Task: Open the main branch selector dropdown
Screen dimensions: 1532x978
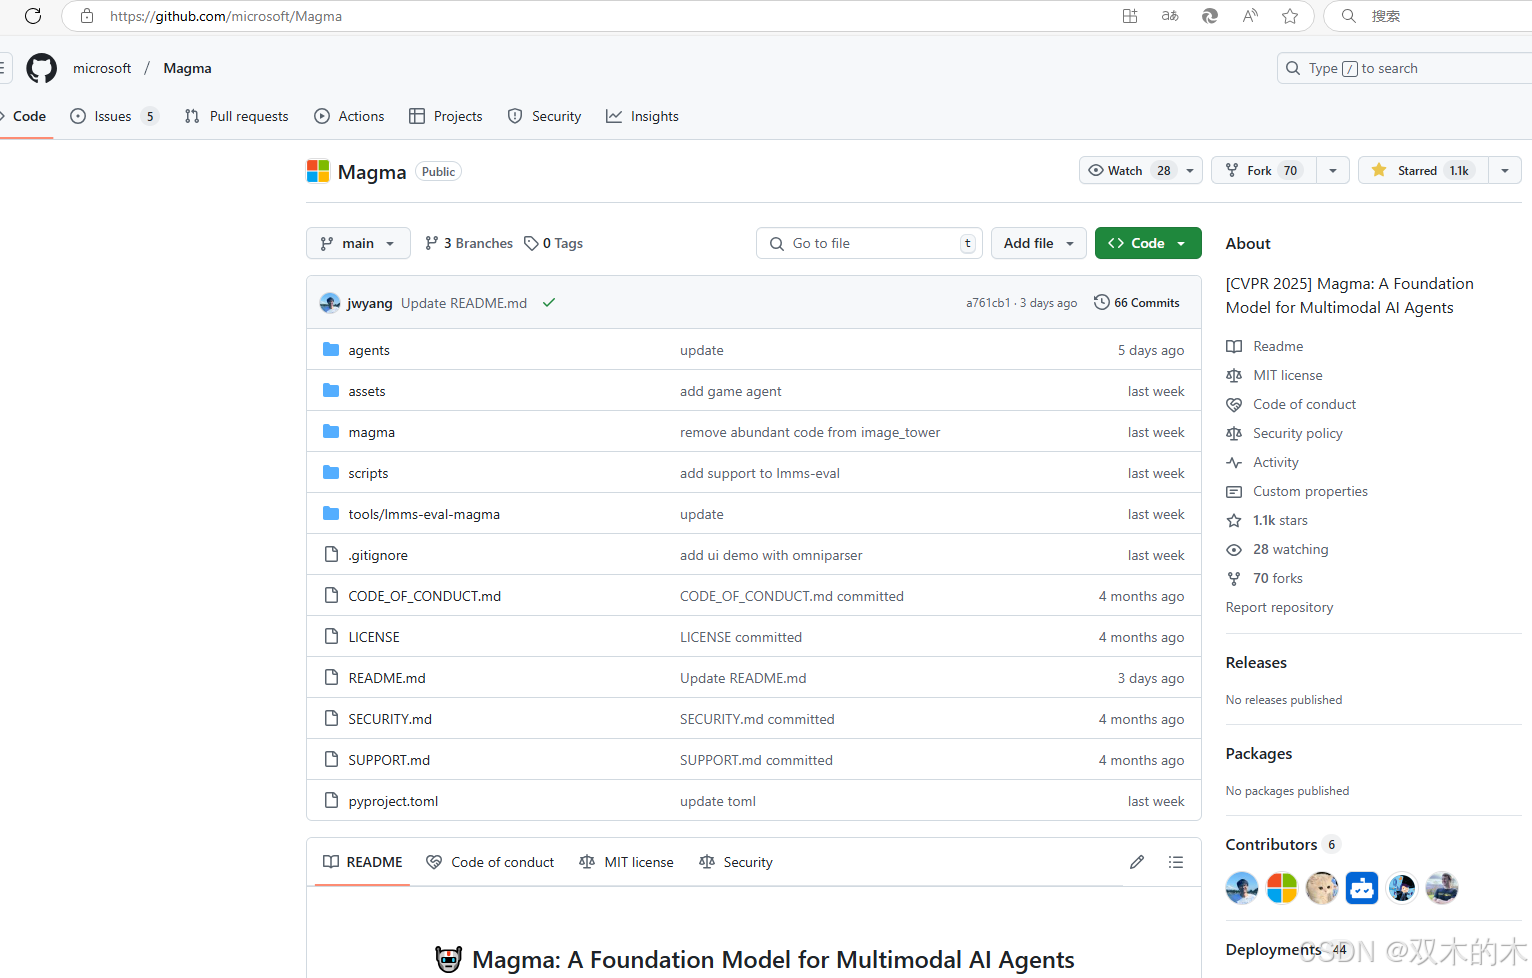Action: click(x=358, y=243)
